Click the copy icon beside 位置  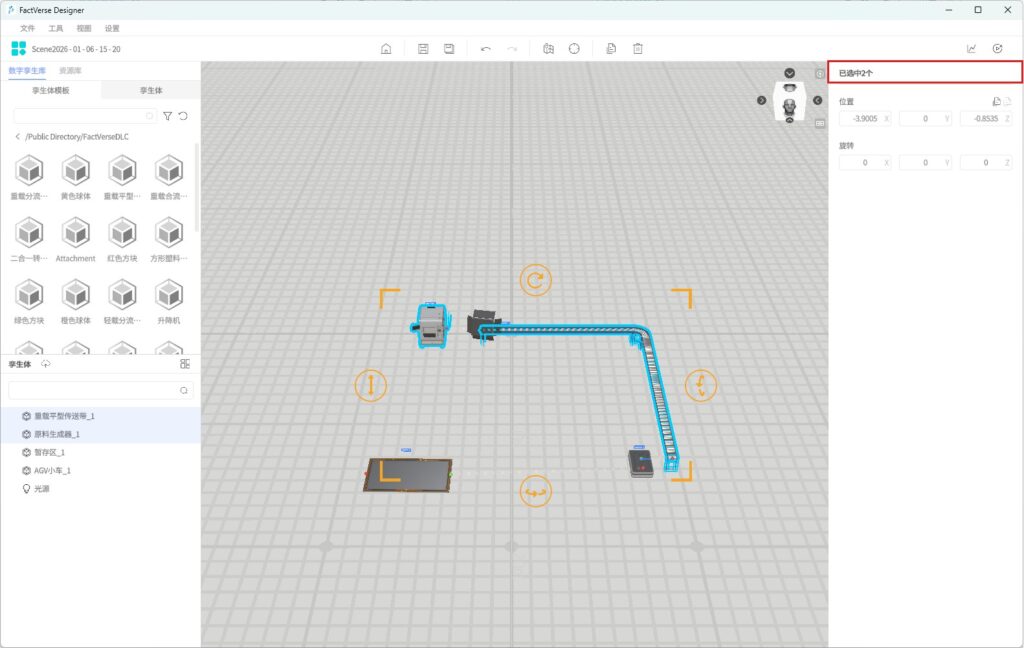[x=996, y=101]
